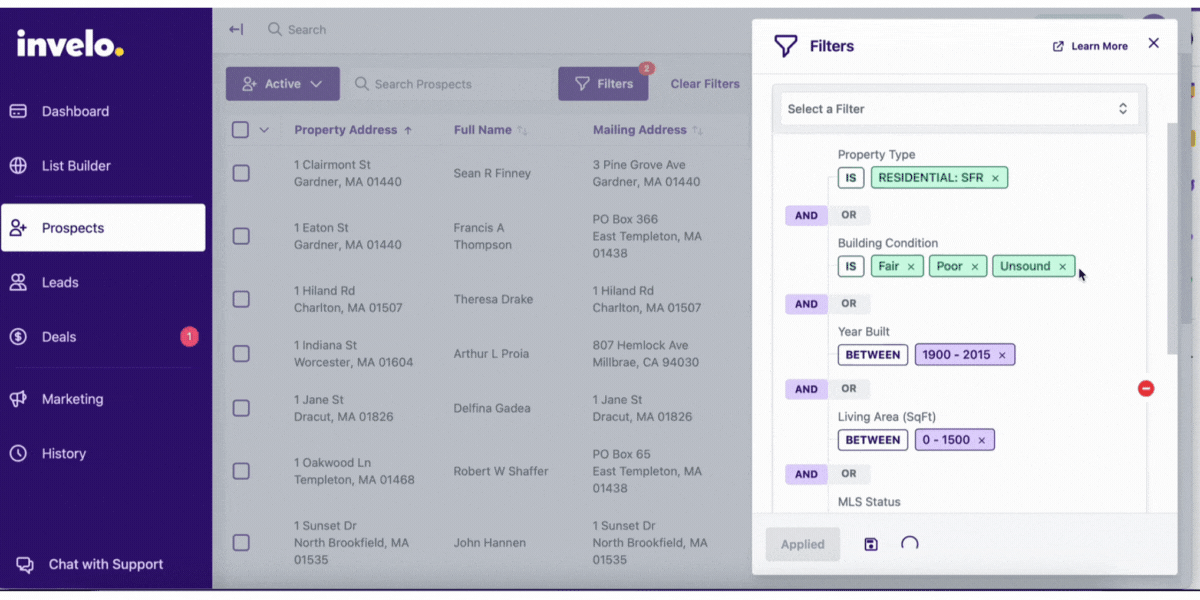Open the chevron beside select-all checkbox

pos(264,130)
